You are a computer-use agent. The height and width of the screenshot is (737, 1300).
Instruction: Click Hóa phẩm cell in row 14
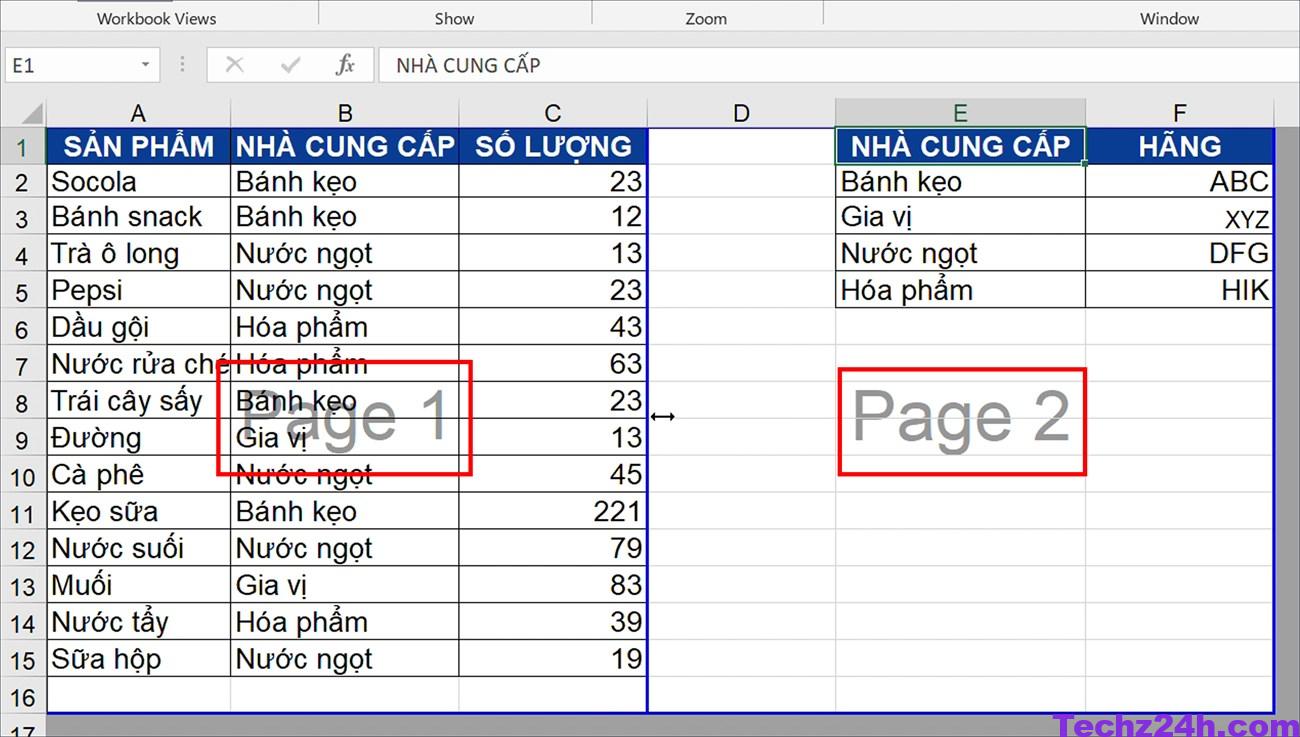[x=345, y=622]
